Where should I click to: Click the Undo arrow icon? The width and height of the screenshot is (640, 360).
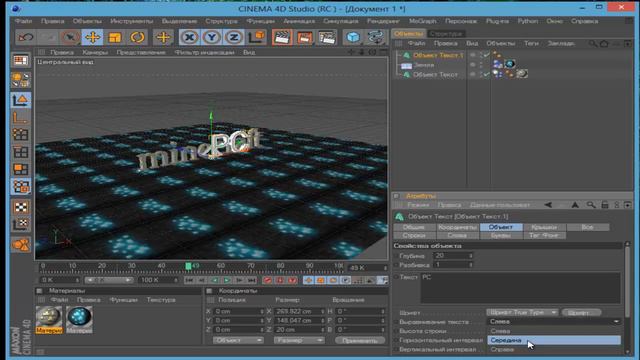coord(26,37)
